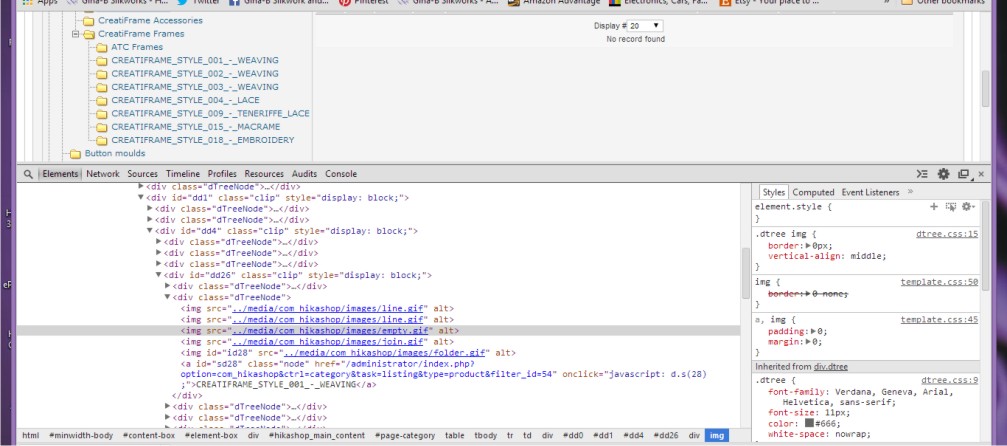The height and width of the screenshot is (446, 1007).
Task: Open the ATC Frames category
Action: (137, 47)
